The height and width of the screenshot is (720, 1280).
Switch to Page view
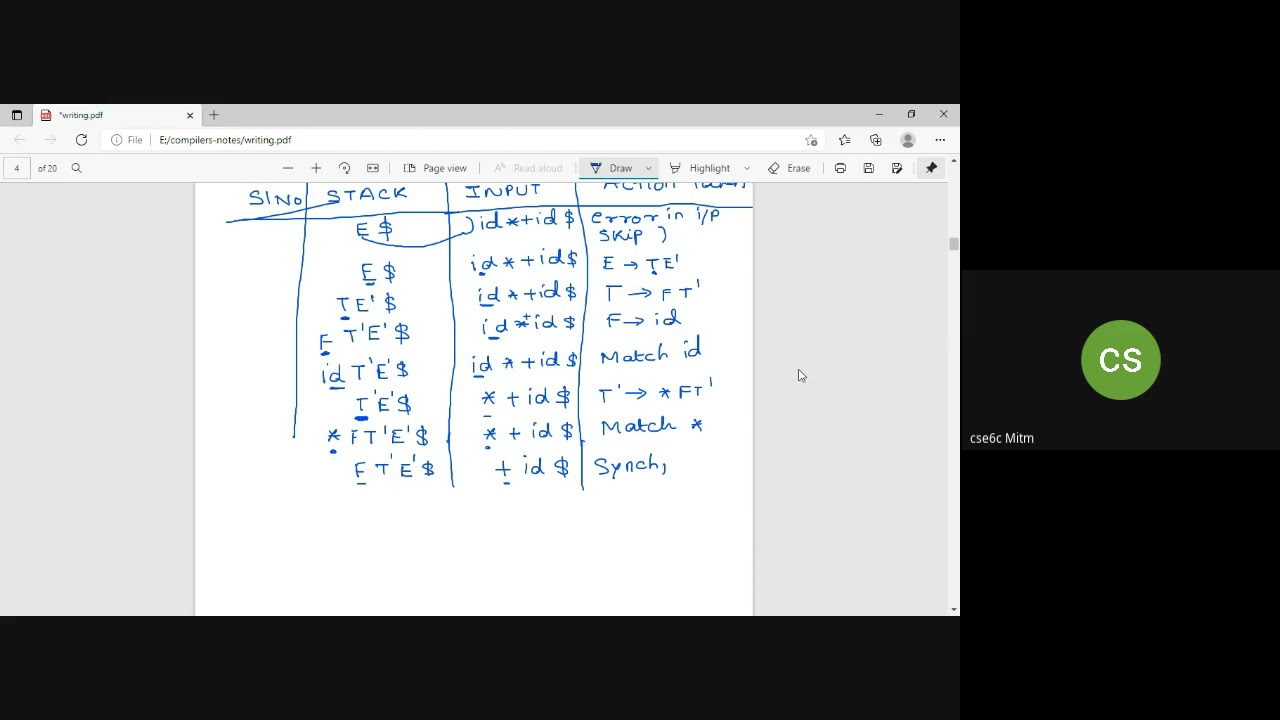point(435,168)
